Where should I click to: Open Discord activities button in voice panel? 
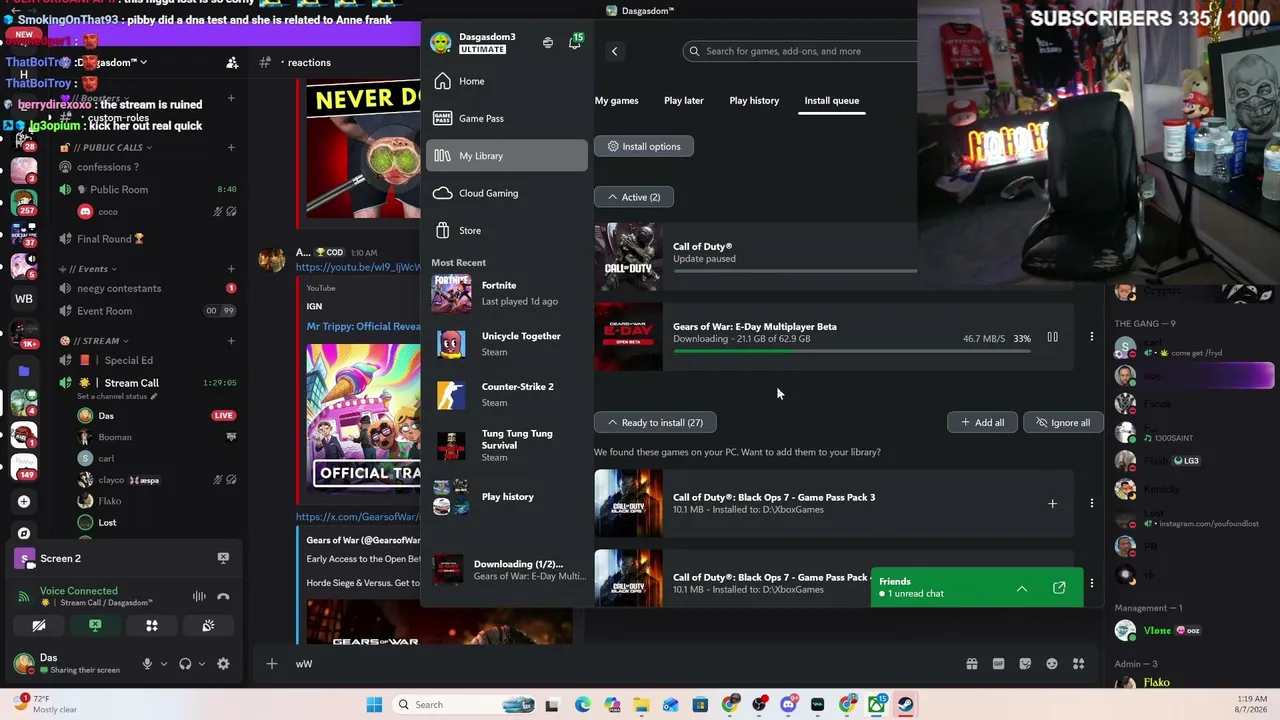click(x=152, y=626)
